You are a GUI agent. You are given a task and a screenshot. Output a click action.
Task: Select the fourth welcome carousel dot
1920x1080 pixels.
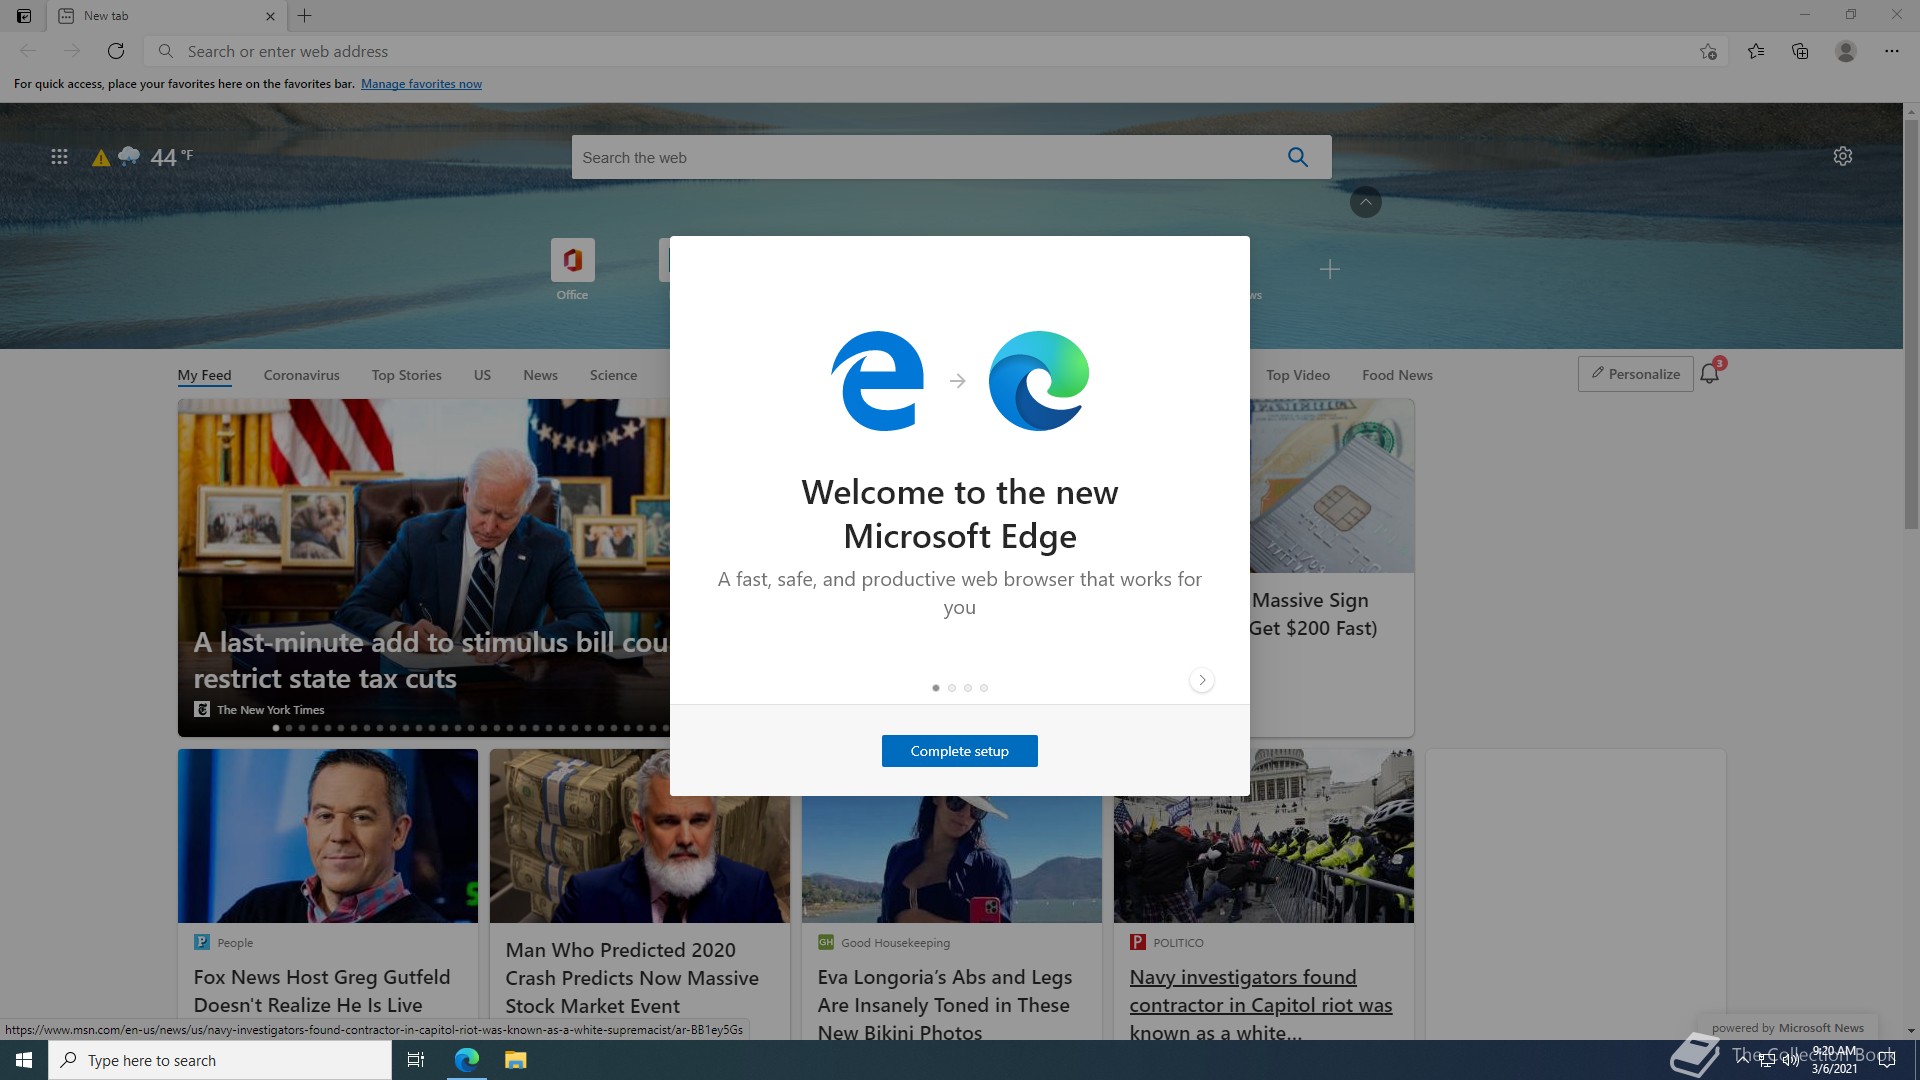[x=984, y=688]
